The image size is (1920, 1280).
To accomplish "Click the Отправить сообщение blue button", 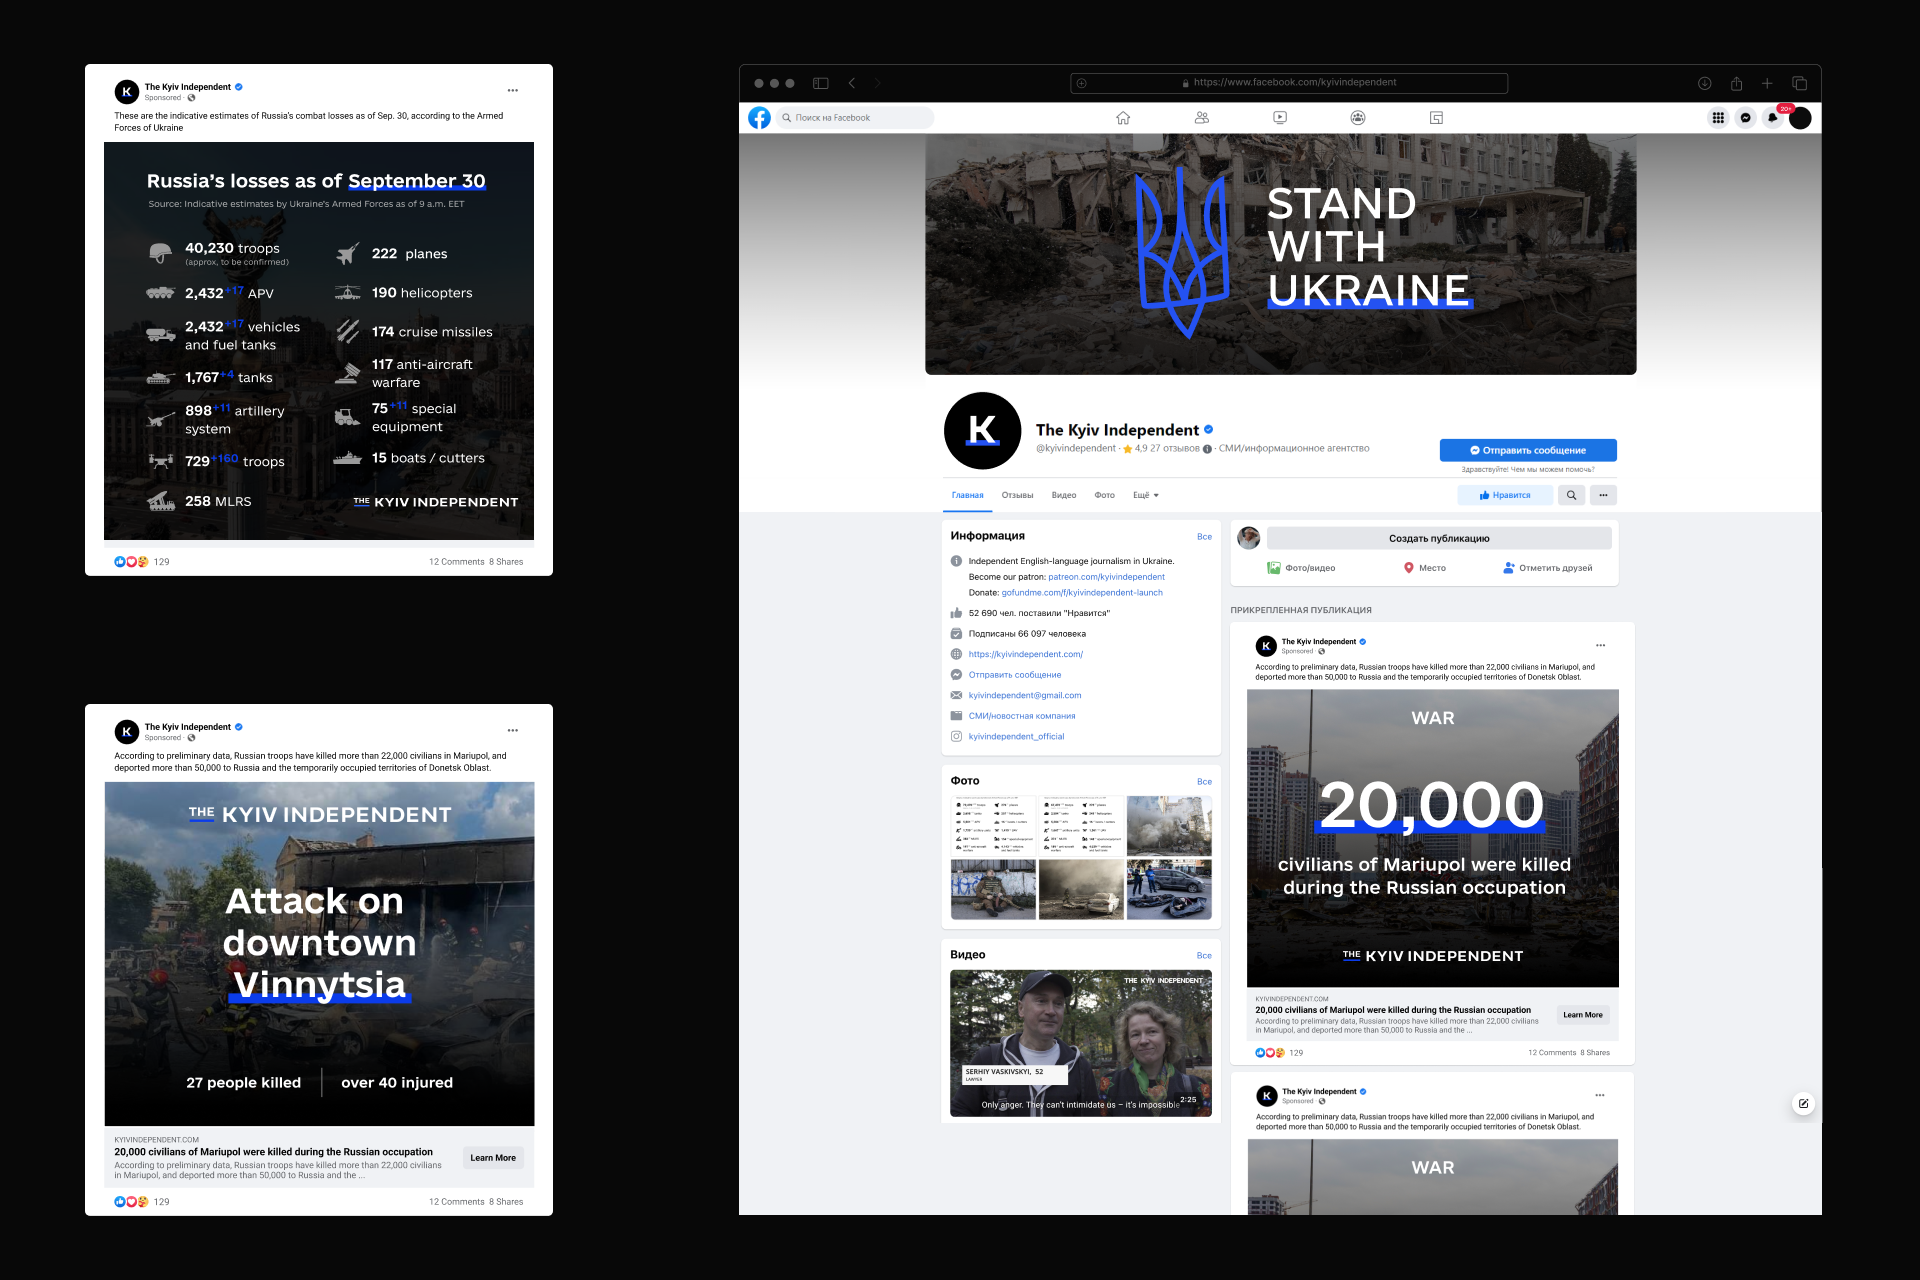I will (1528, 450).
